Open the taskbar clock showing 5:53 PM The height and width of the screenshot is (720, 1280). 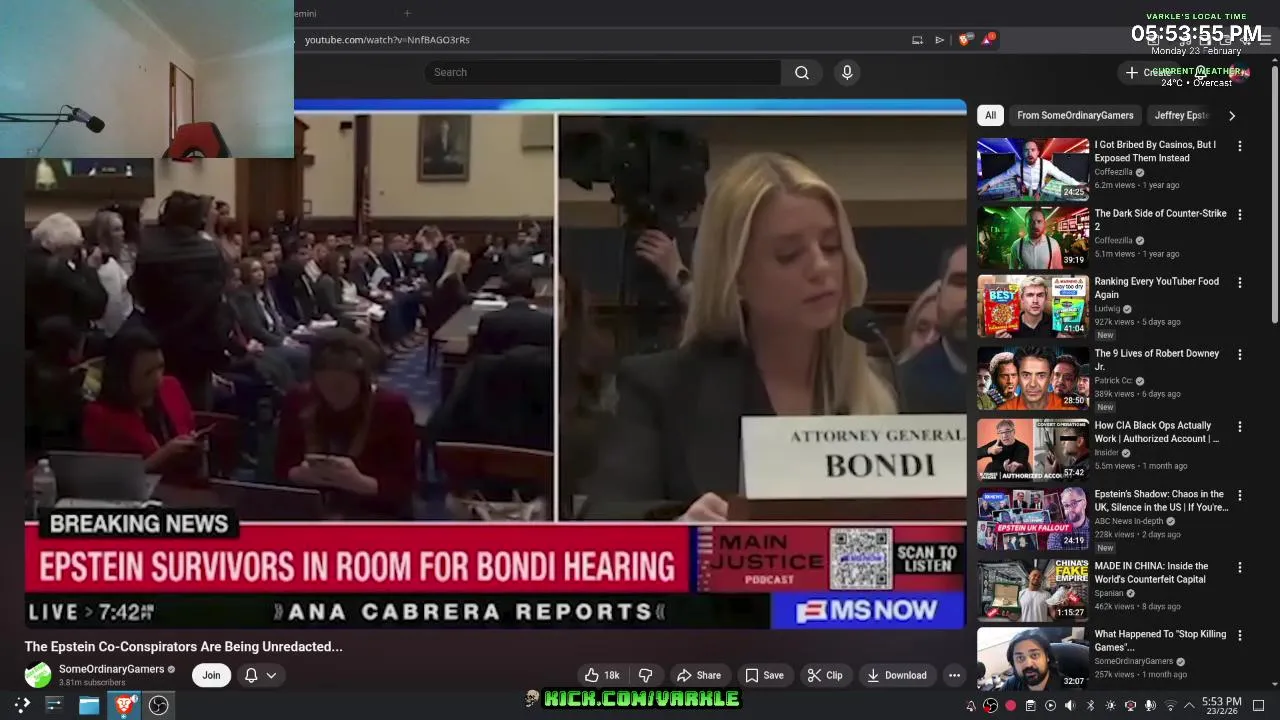tap(1221, 706)
